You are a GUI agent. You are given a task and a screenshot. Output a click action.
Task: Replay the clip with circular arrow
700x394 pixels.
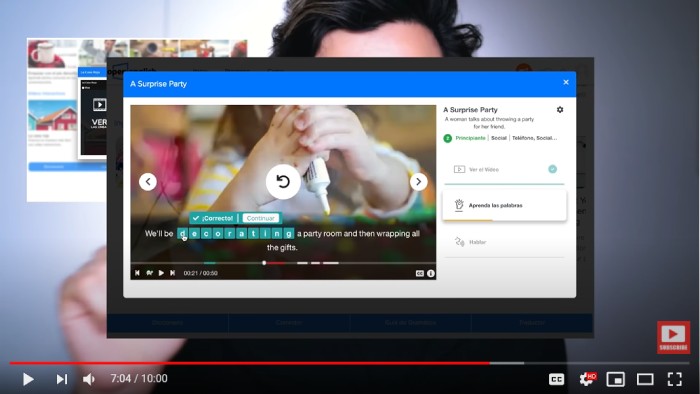coord(283,182)
